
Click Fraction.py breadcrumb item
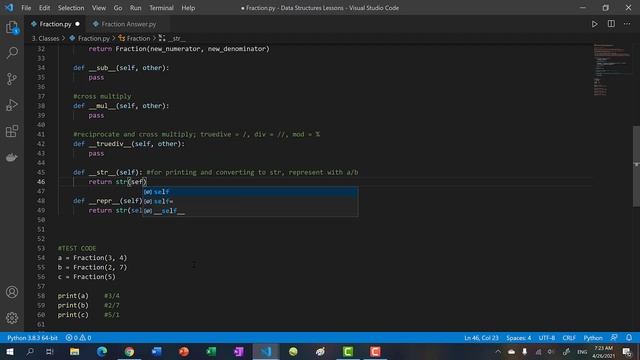pyautogui.click(x=89, y=38)
